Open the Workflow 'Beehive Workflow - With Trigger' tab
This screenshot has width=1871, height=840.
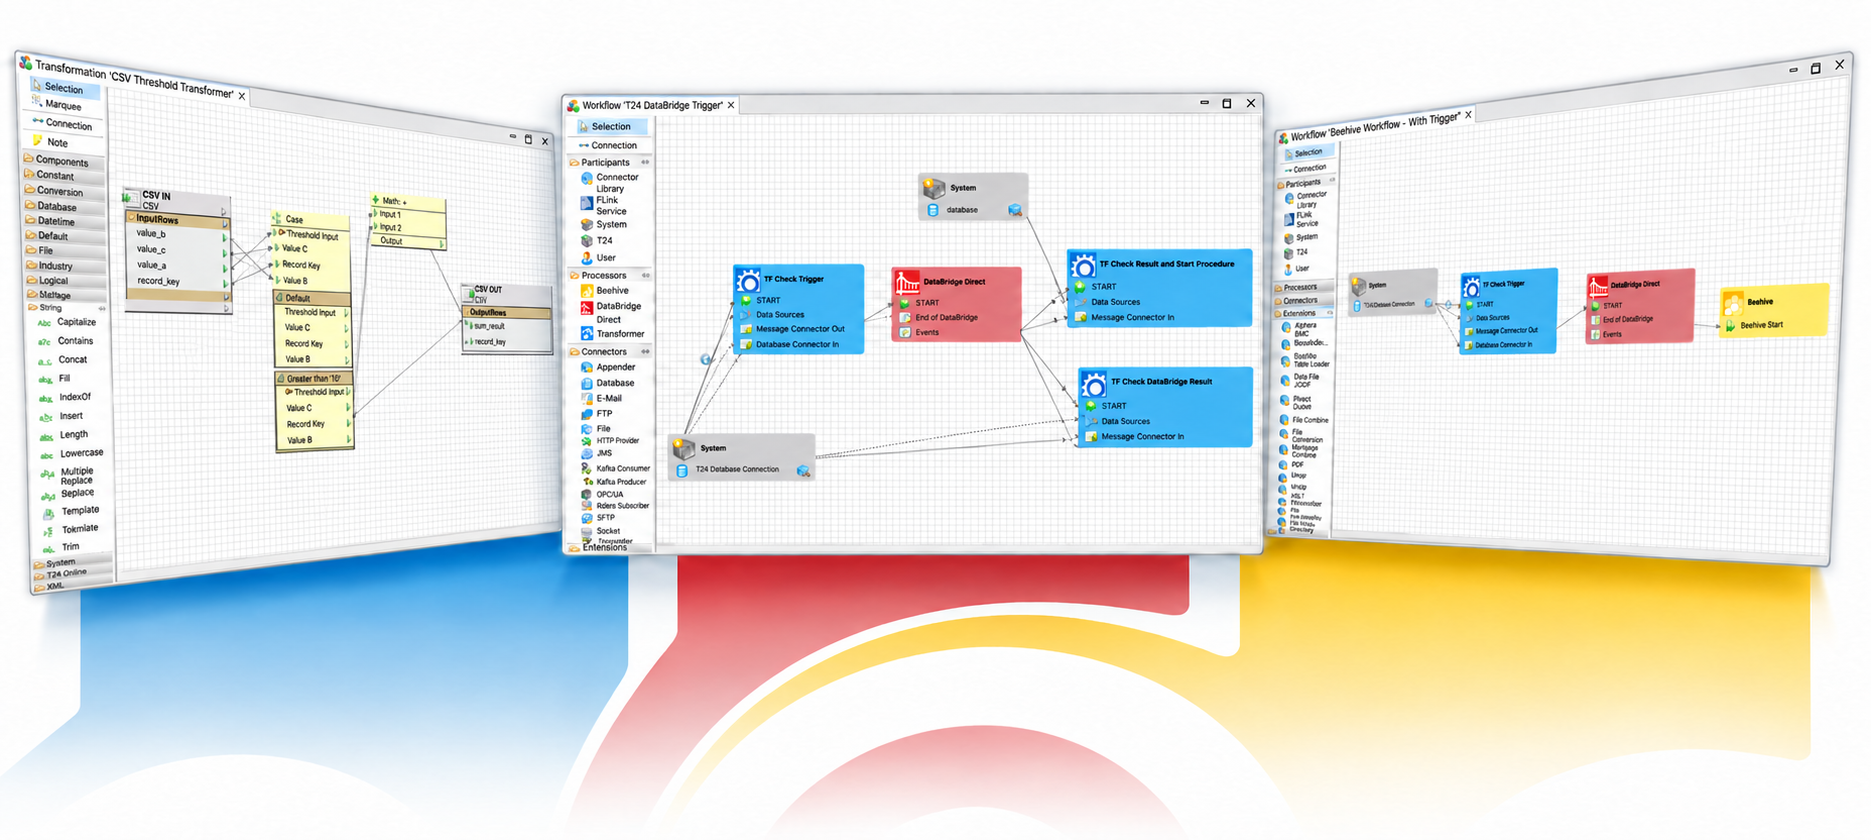click(x=1375, y=126)
